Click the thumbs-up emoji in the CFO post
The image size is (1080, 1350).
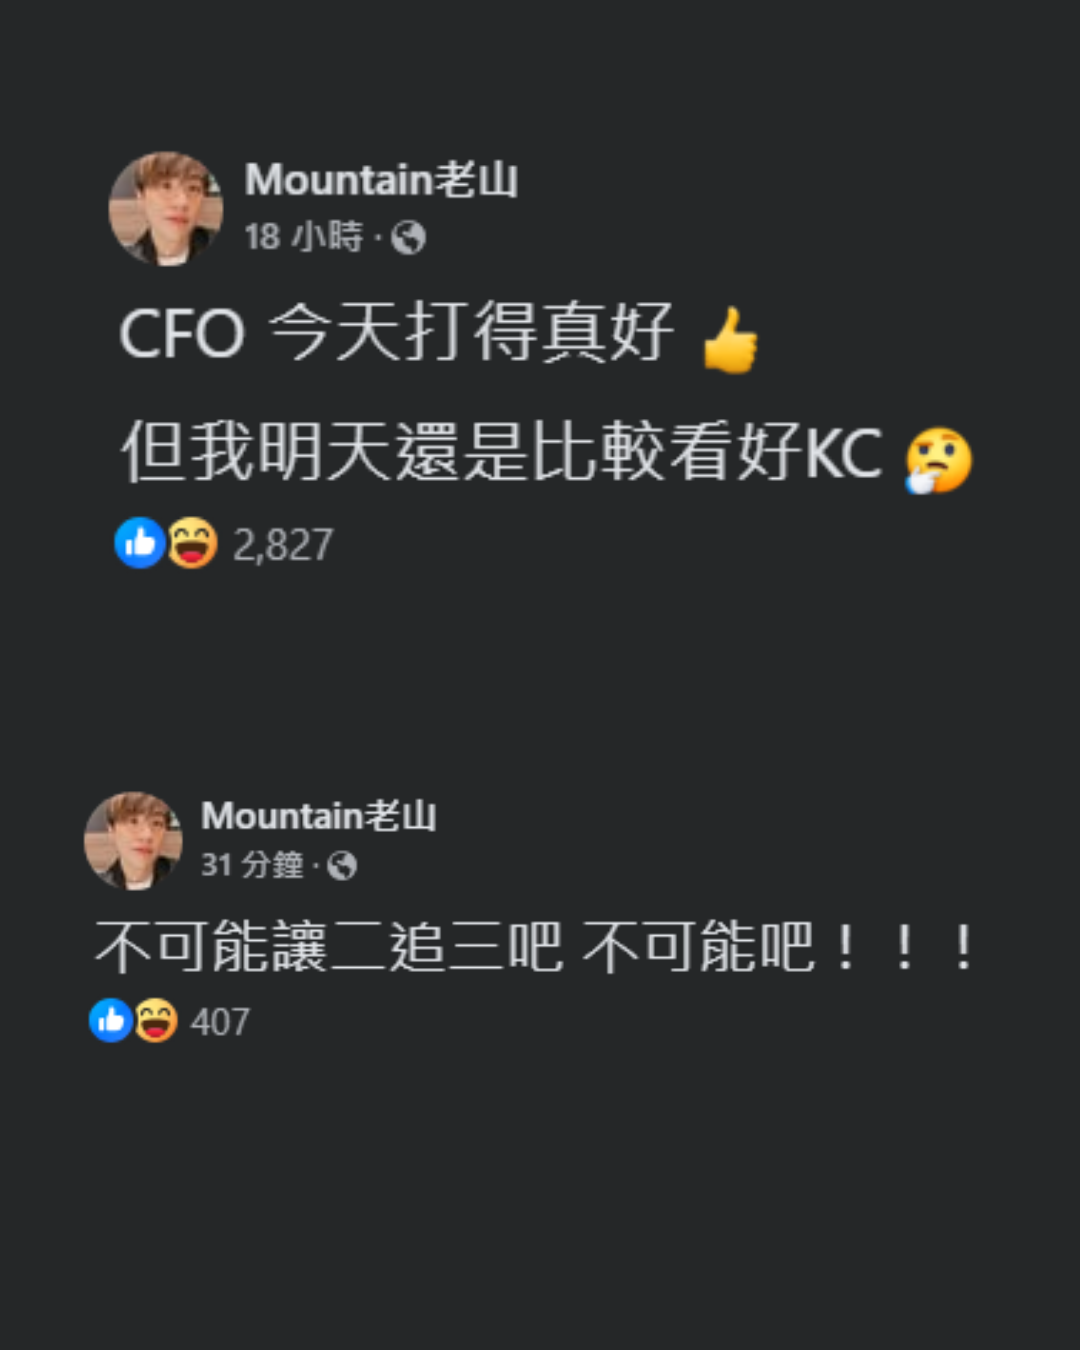pos(730,339)
